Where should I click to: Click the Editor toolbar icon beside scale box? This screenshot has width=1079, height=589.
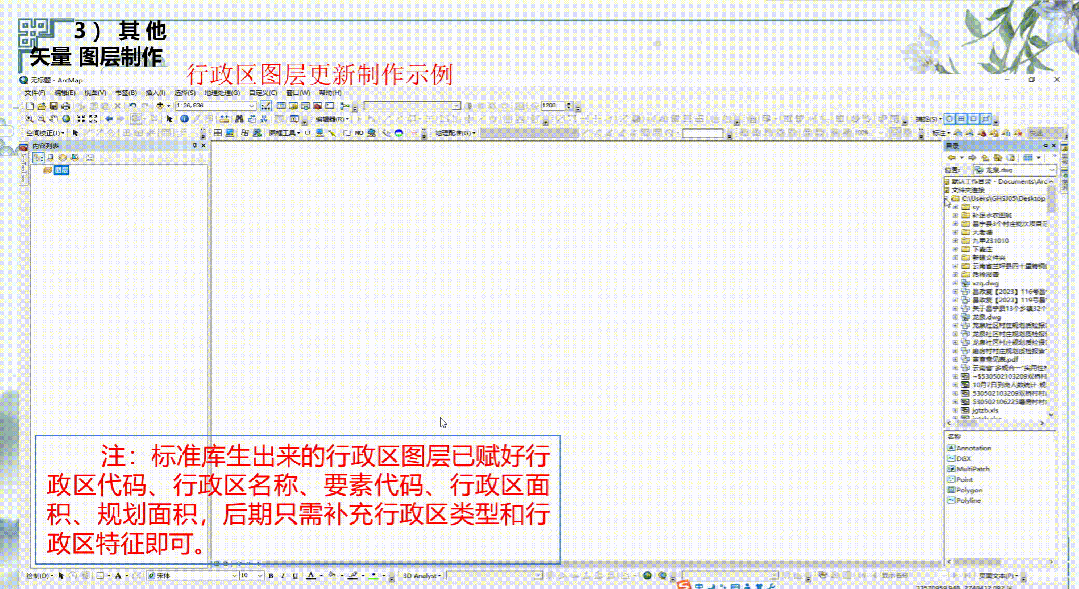(x=266, y=106)
